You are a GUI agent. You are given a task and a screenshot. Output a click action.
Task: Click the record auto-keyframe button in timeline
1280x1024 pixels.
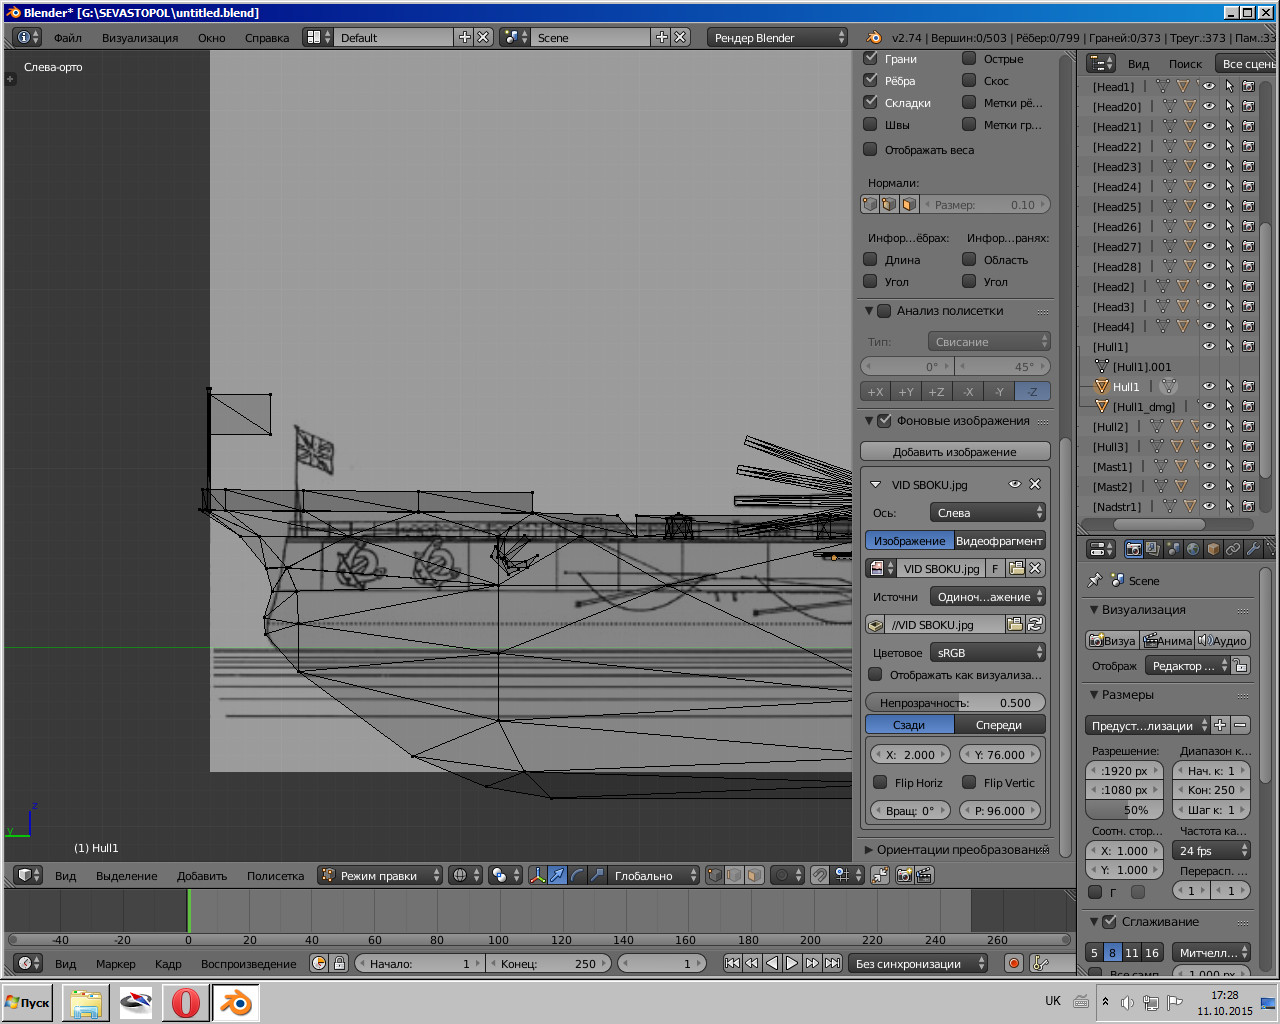1014,963
